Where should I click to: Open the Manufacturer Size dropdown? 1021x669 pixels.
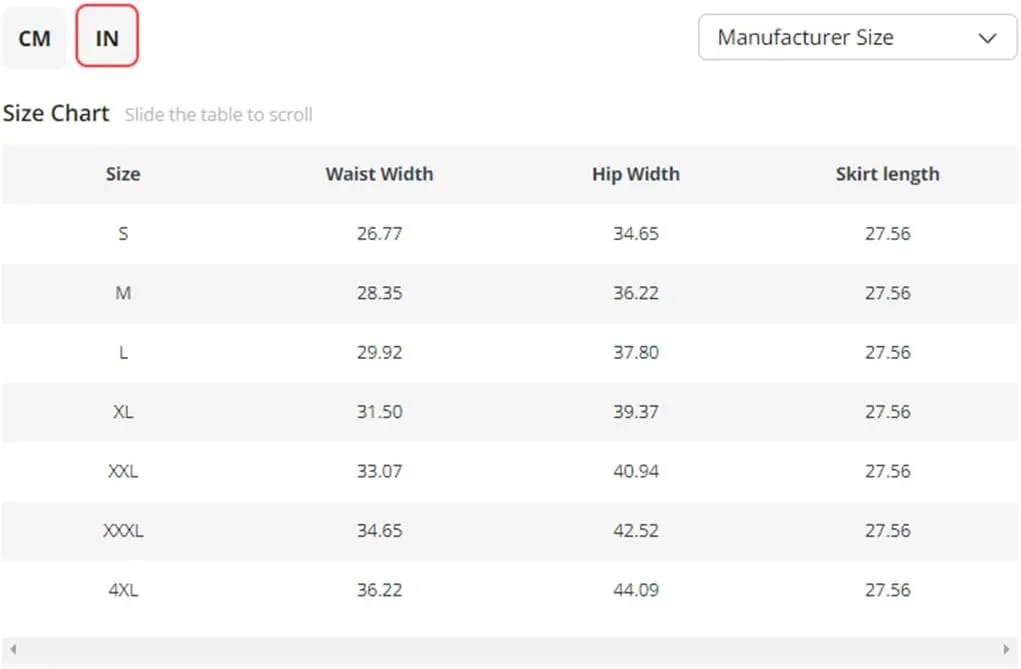[x=857, y=37]
